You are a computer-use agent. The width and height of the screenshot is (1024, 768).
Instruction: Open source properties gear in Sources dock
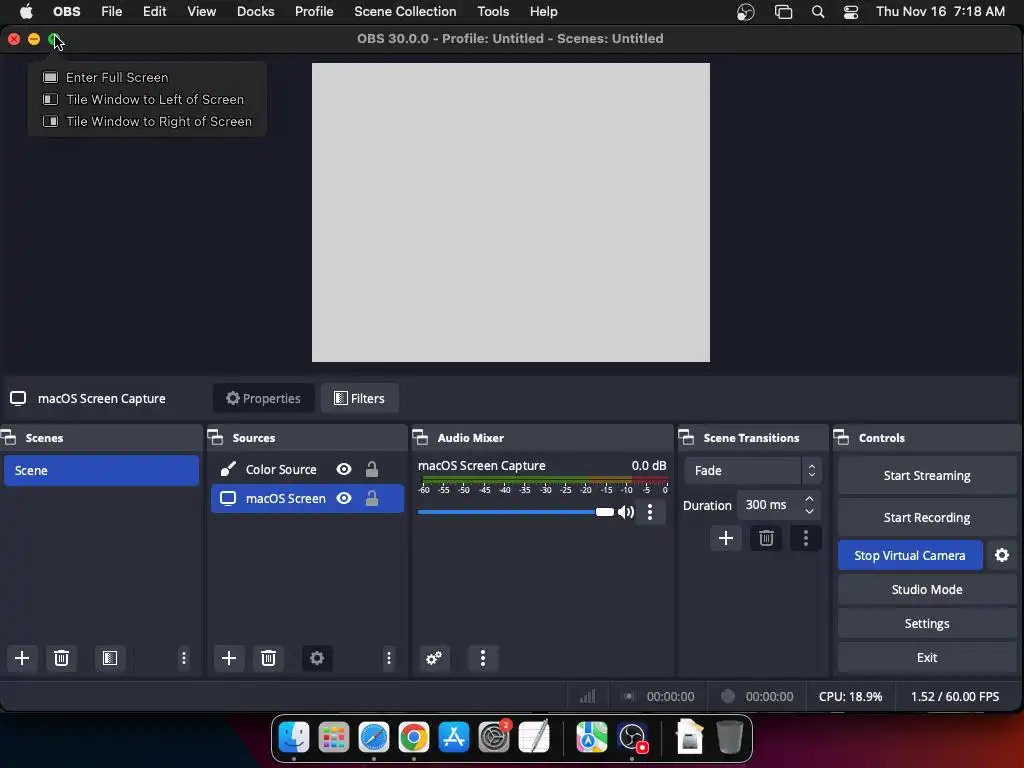point(317,658)
